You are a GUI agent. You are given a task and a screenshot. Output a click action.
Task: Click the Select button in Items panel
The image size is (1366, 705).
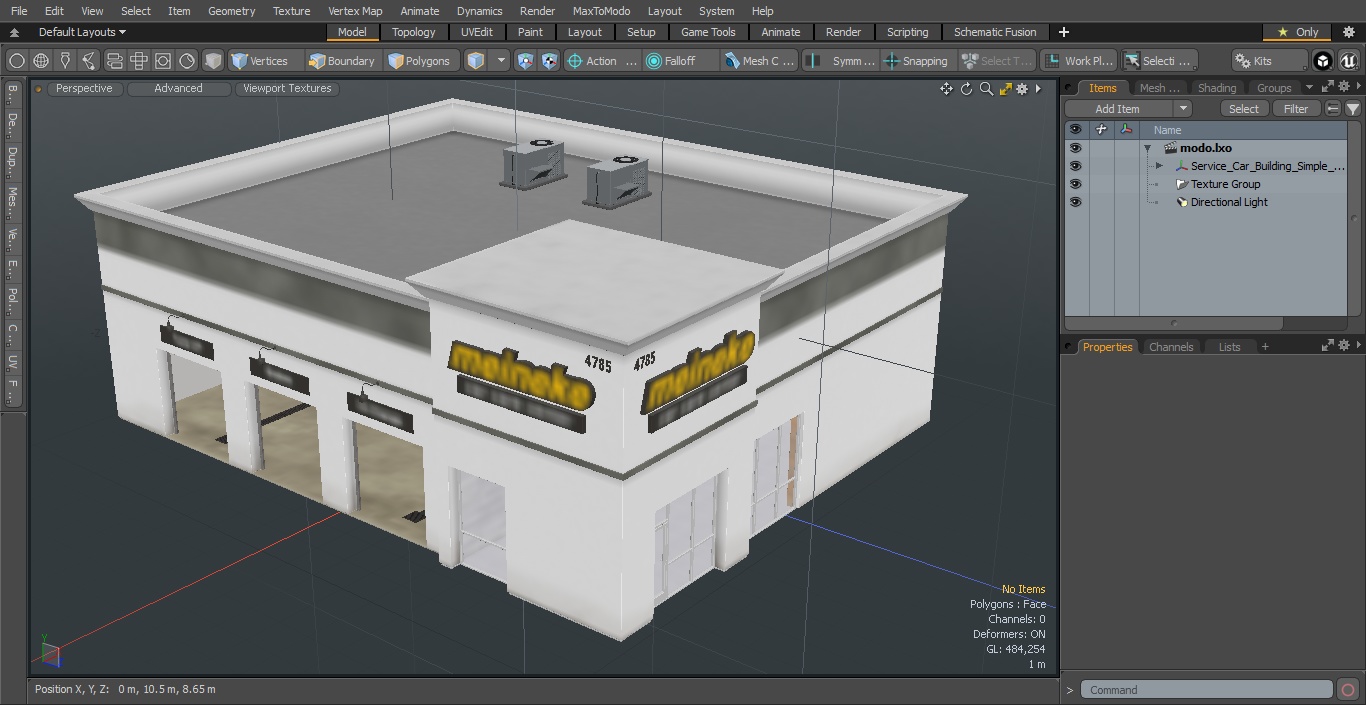pos(1244,109)
